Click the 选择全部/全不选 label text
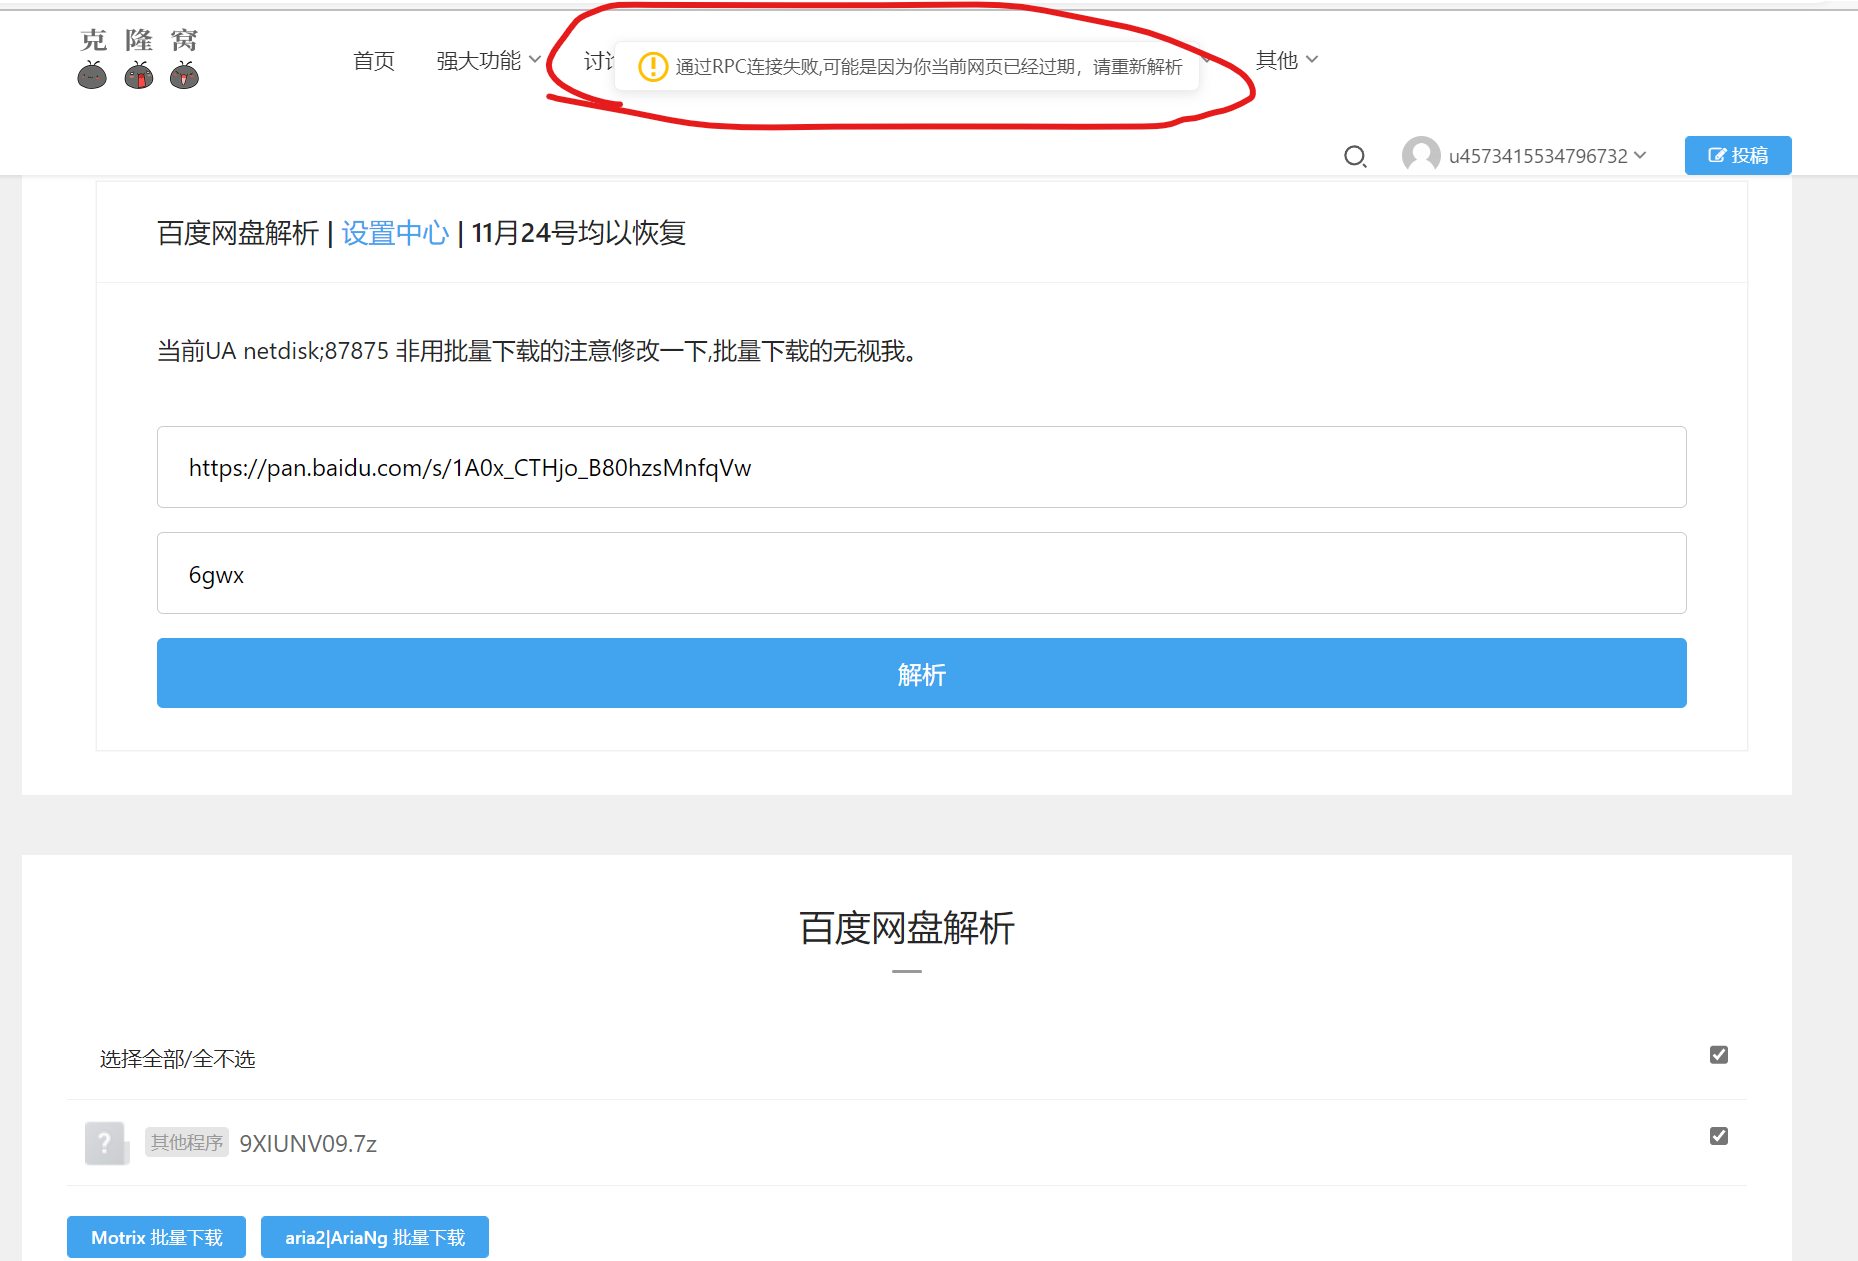The width and height of the screenshot is (1858, 1261). click(178, 1059)
